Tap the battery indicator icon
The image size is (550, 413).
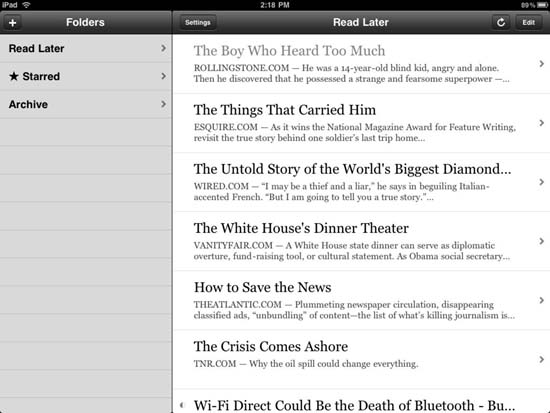(542, 5)
